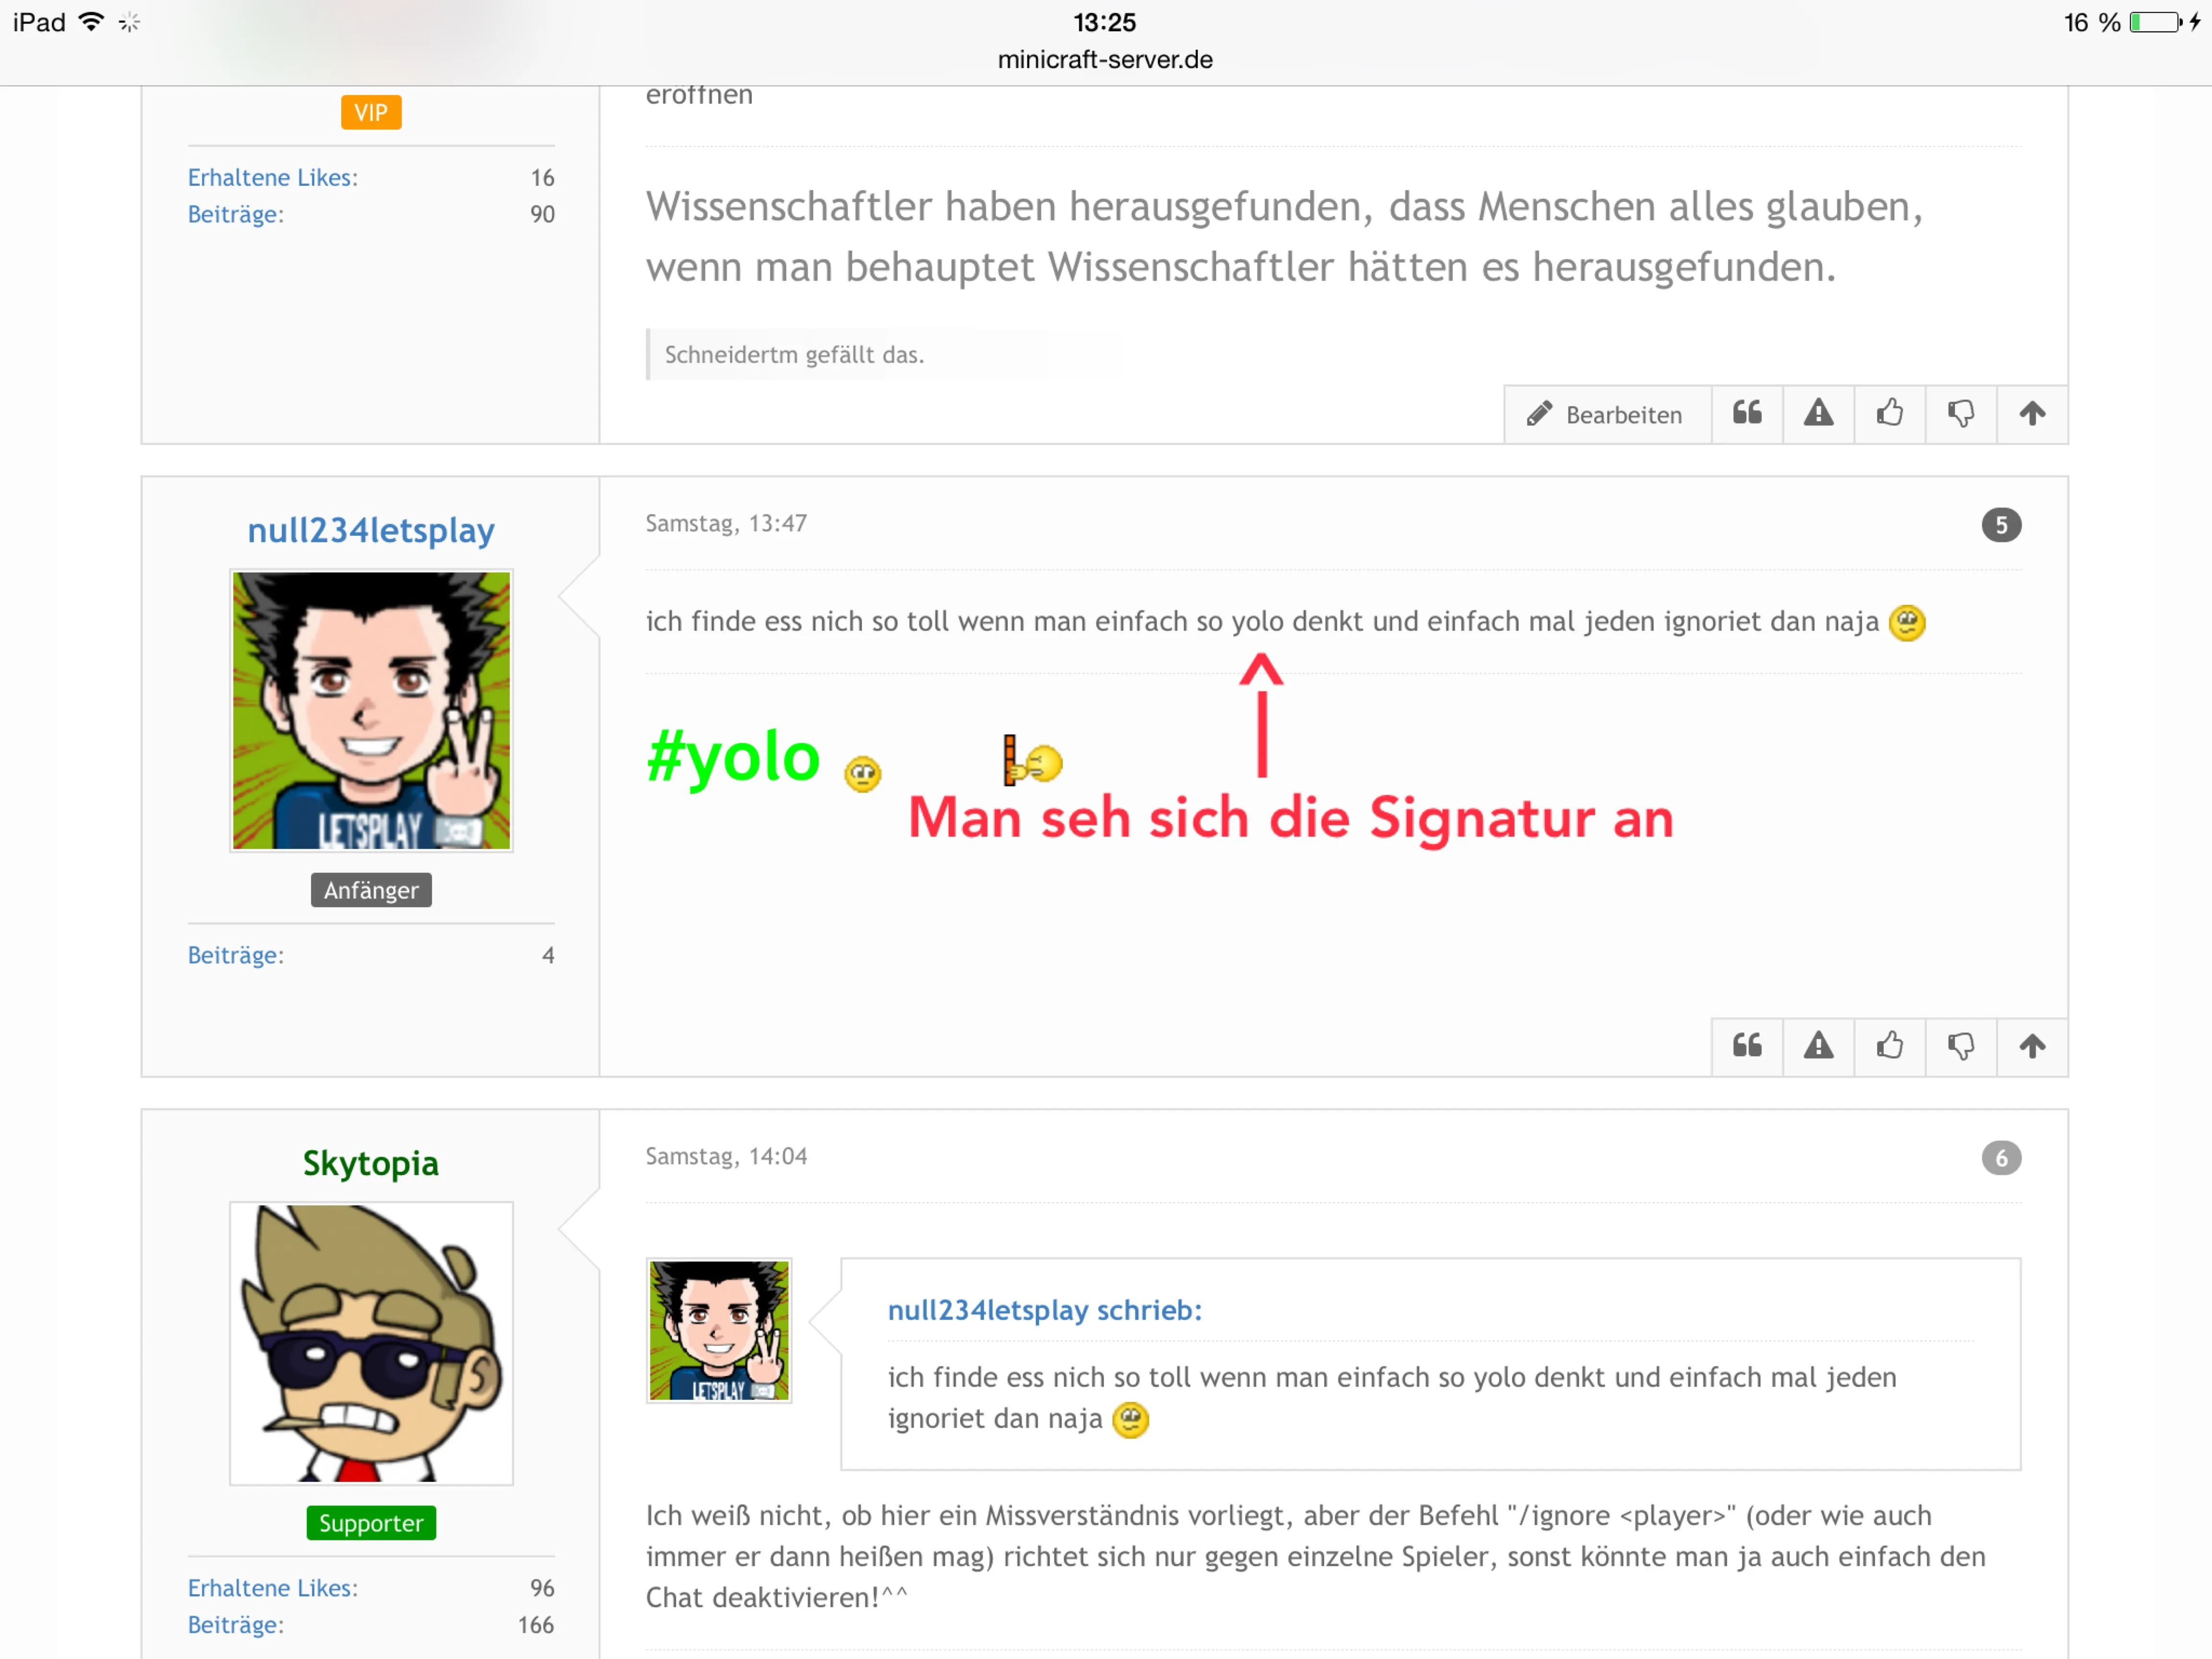Open Skytopia's profile via username
The image size is (2212, 1659).
pos(371,1163)
